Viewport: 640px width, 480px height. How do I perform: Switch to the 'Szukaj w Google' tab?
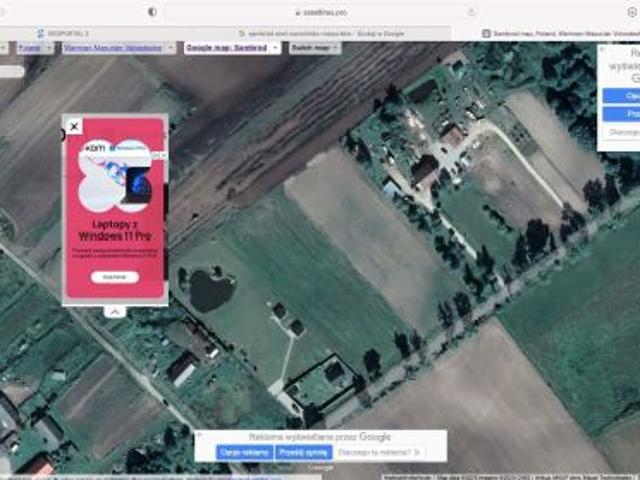[321, 33]
